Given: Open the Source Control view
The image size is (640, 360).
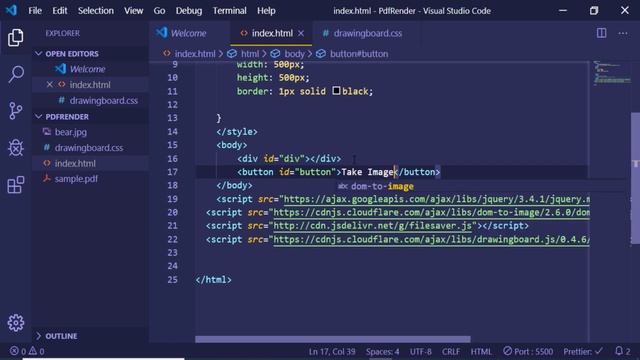Looking at the screenshot, I should pos(16,111).
